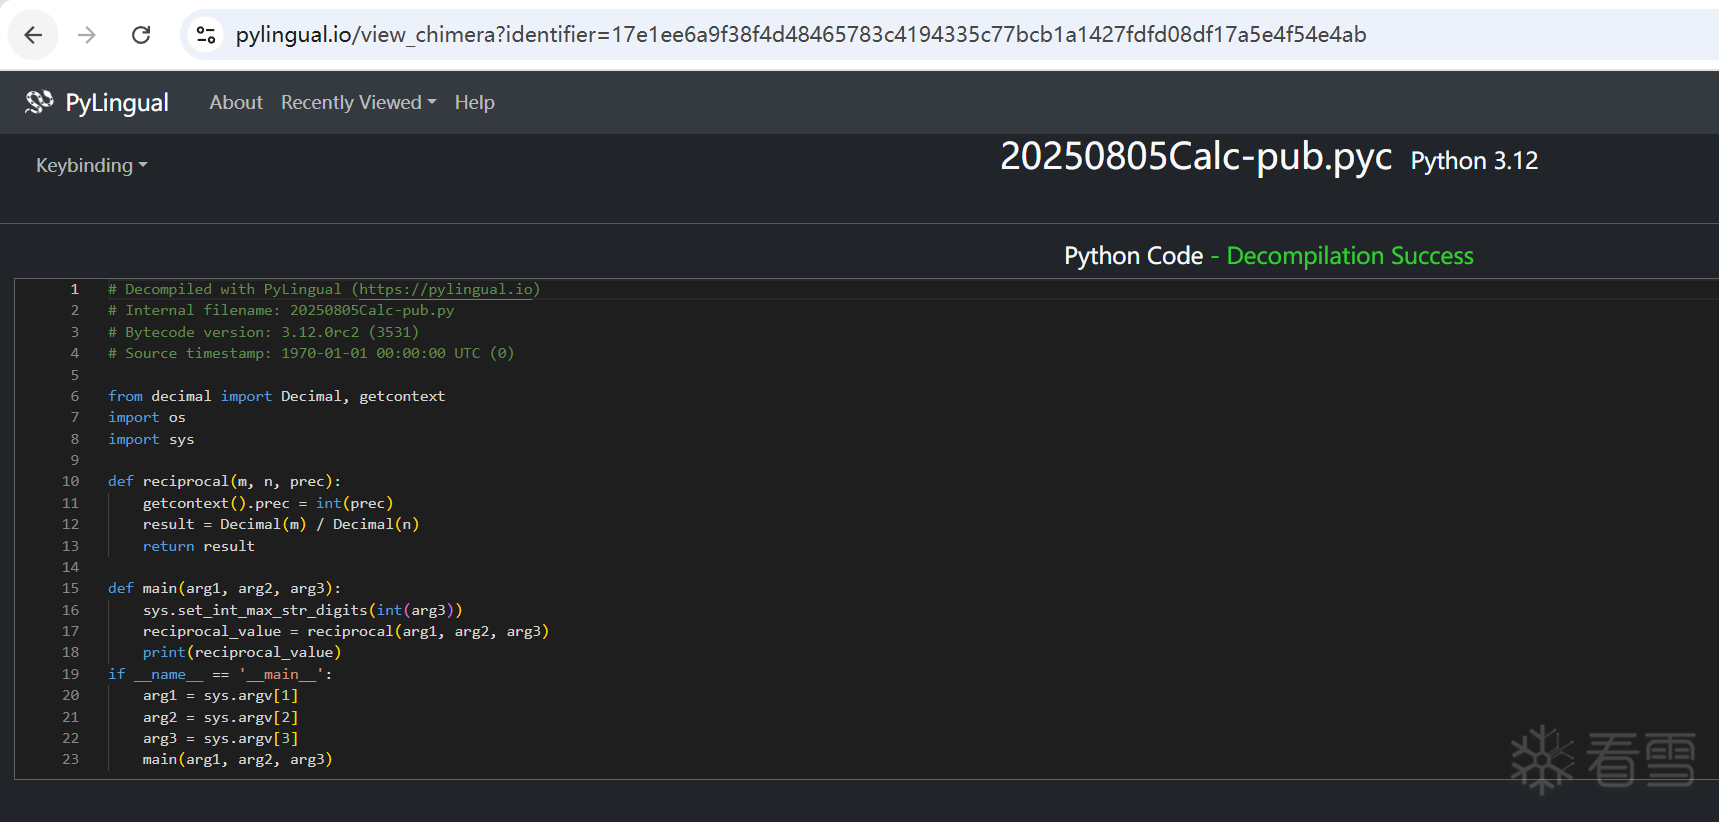Viewport: 1719px width, 822px height.
Task: Click the PyLingual brand name
Action: click(x=116, y=103)
